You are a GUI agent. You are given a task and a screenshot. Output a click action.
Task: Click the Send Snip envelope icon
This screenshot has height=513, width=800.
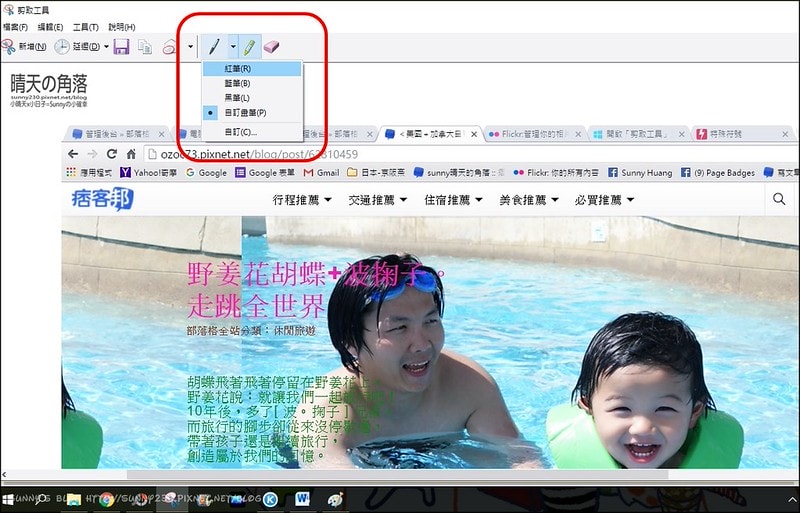pos(170,46)
